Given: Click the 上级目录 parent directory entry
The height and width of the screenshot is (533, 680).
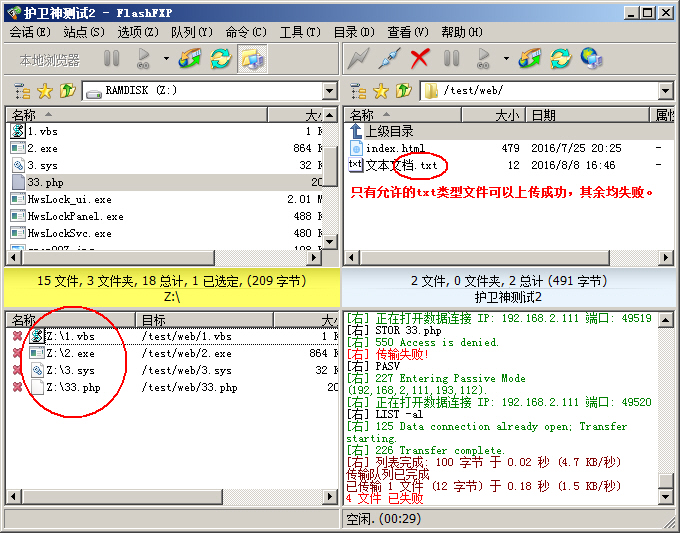Looking at the screenshot, I should pos(388,132).
